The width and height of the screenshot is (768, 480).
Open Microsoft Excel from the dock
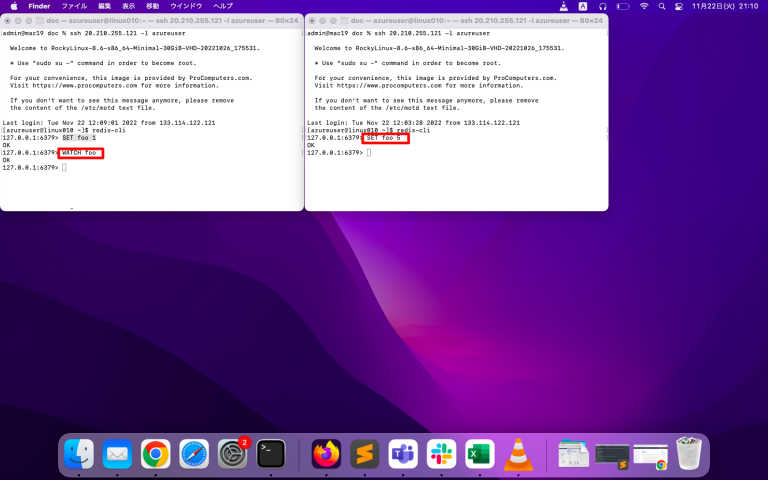[480, 455]
